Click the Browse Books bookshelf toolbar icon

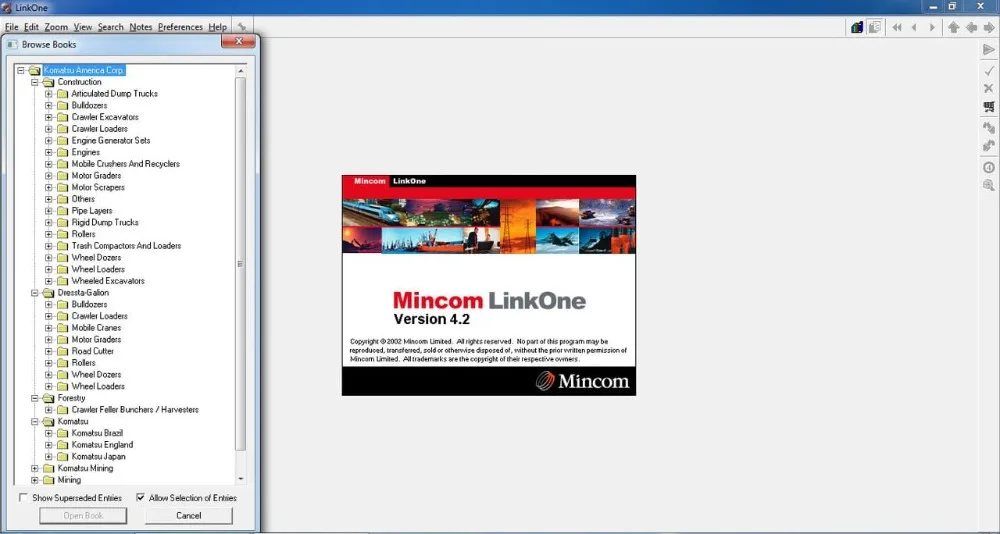tap(857, 27)
